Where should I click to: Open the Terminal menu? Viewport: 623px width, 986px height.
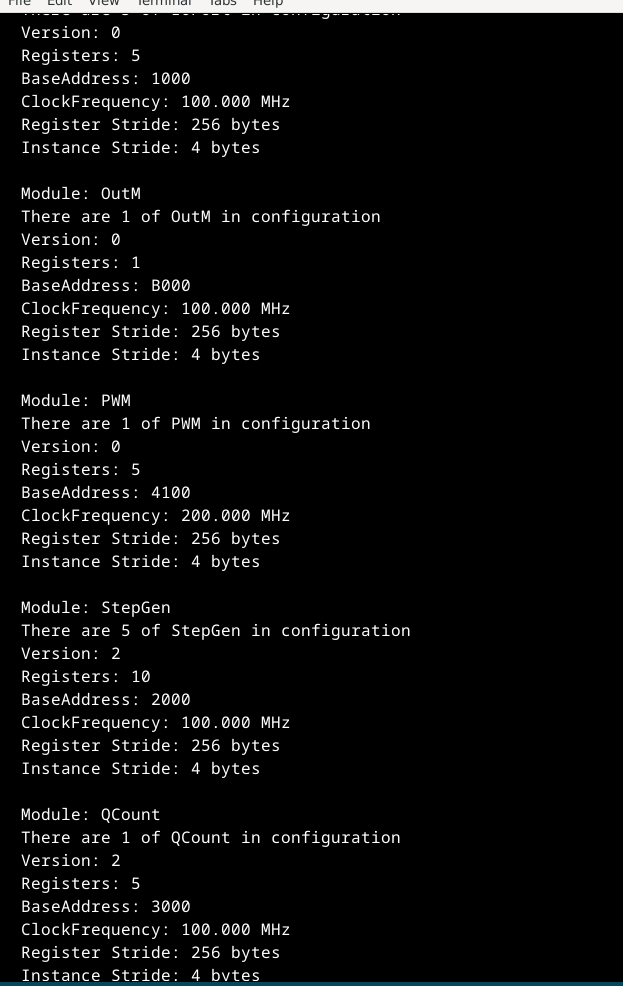pyautogui.click(x=164, y=3)
